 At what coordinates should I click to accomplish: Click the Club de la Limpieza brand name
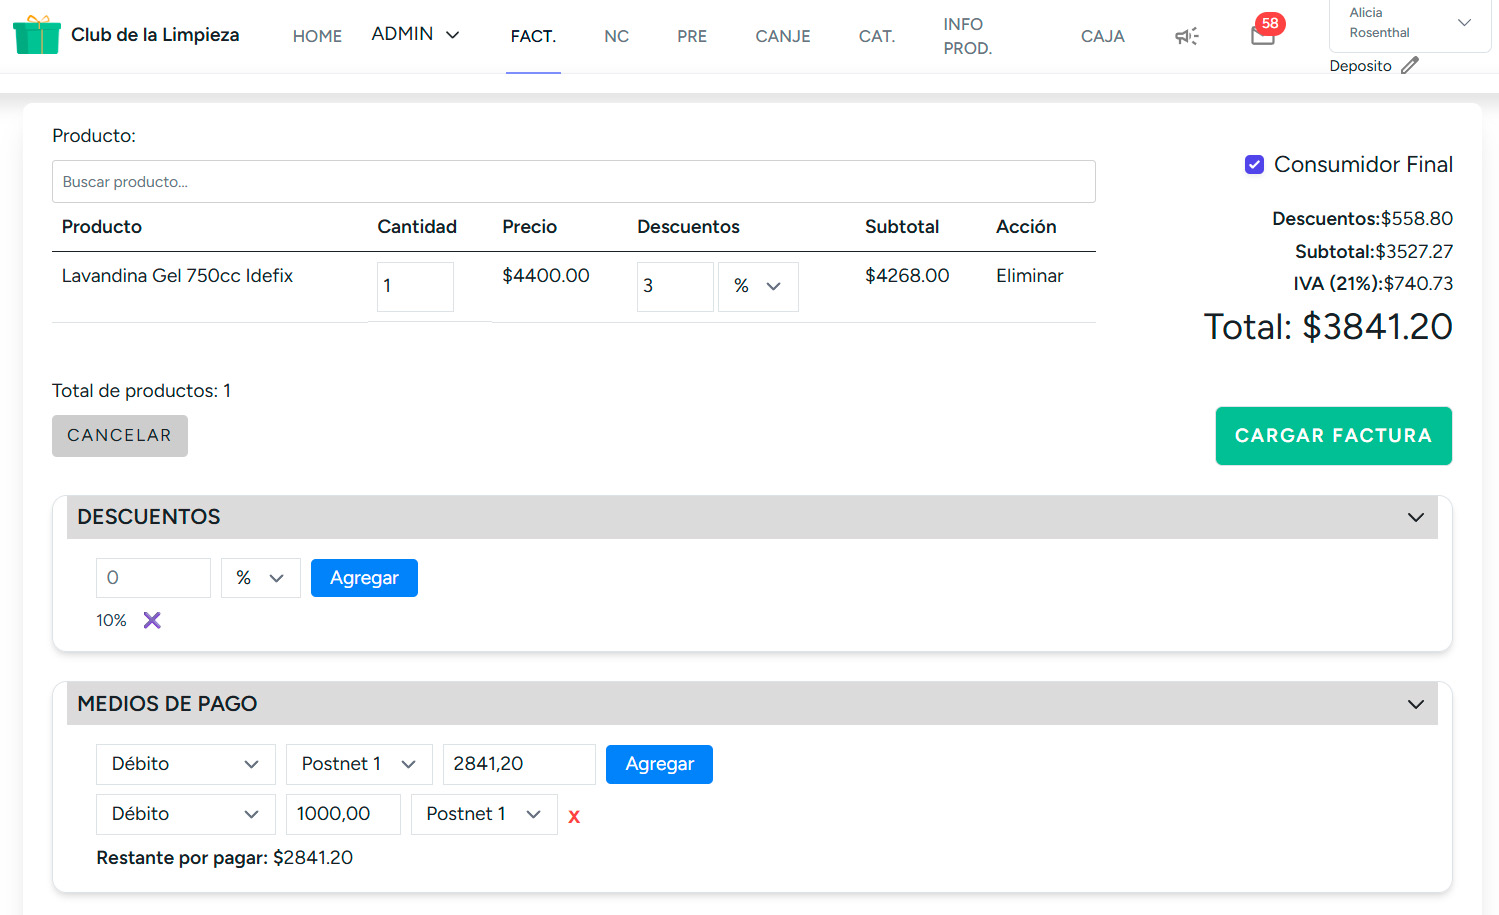click(155, 35)
